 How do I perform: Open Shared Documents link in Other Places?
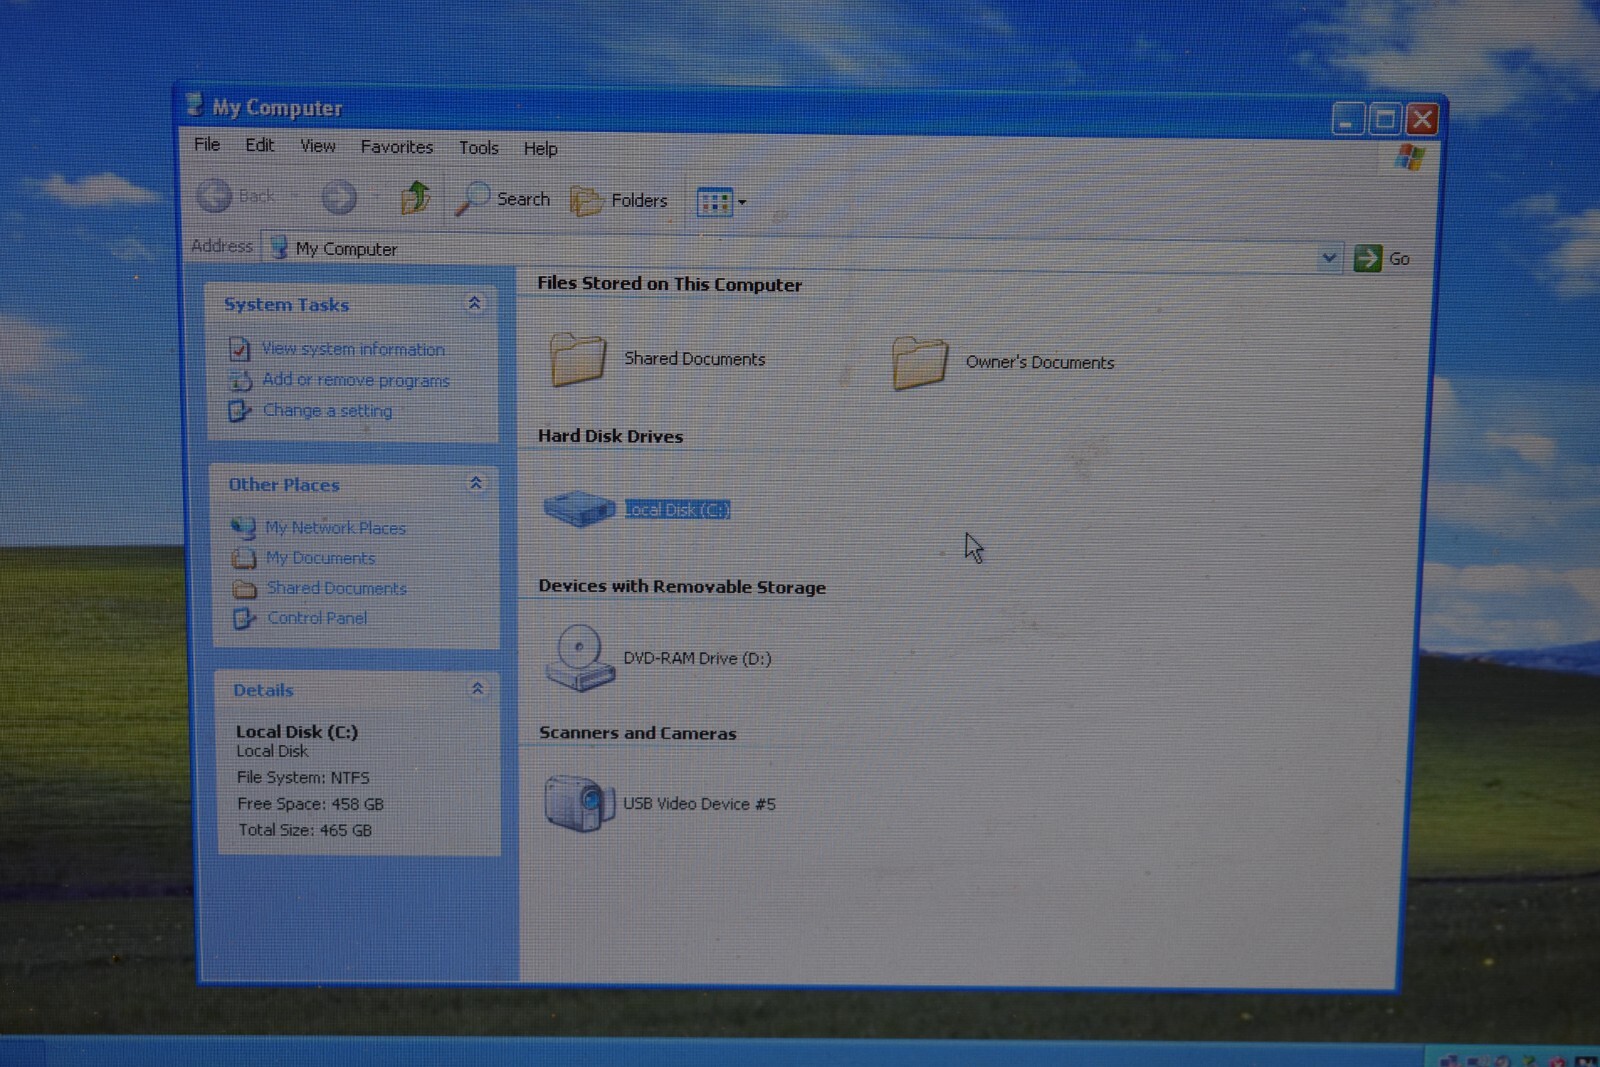tap(336, 588)
